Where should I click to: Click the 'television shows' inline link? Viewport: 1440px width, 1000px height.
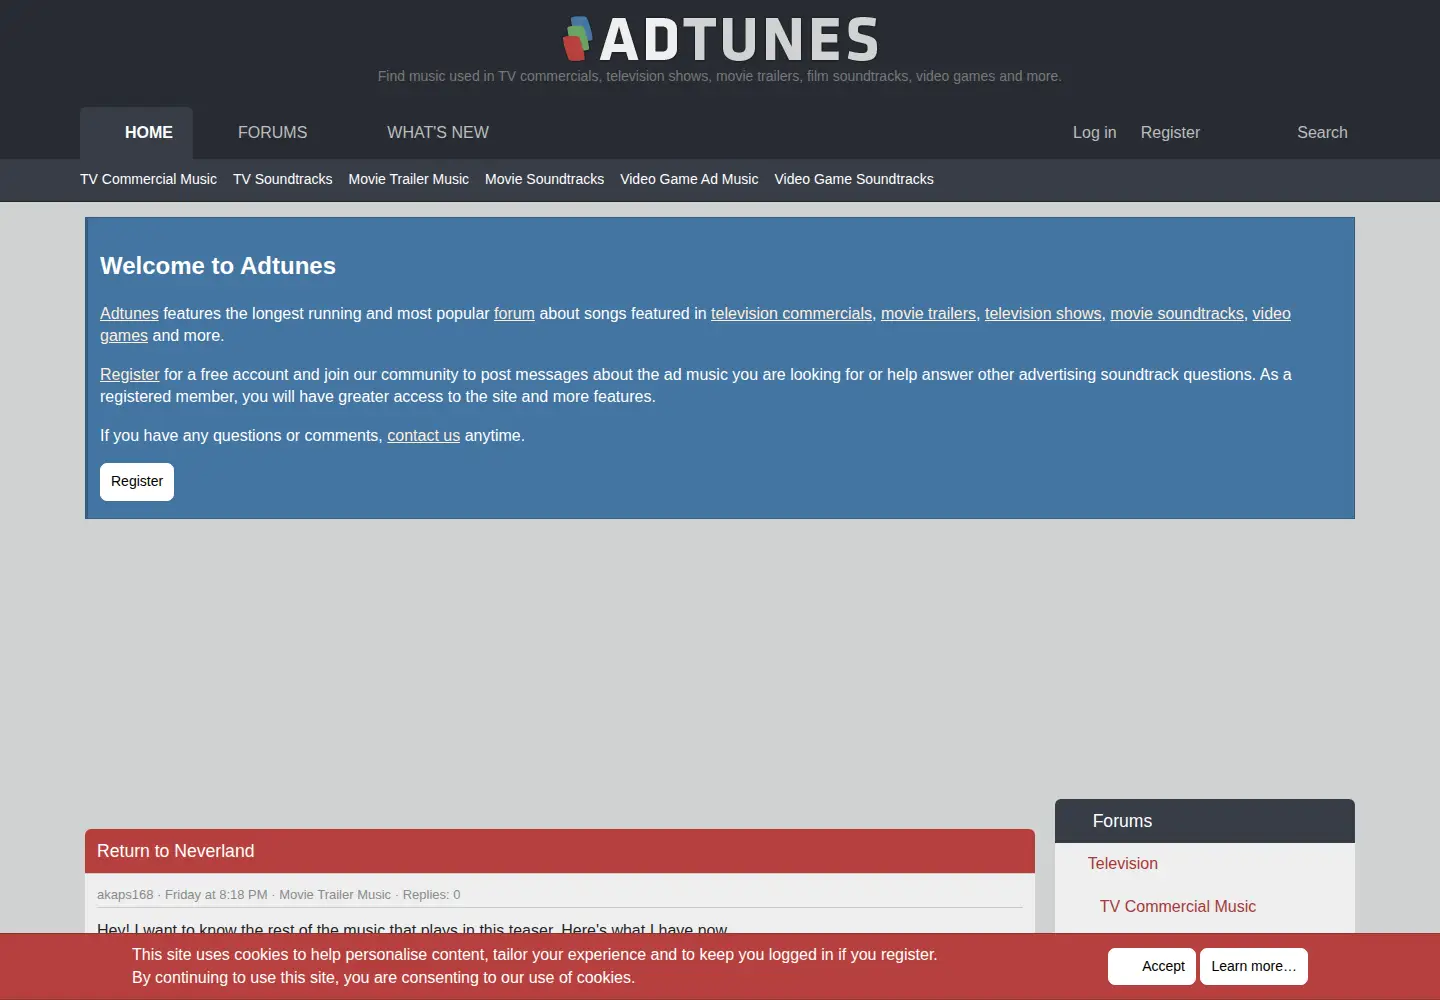(1043, 314)
